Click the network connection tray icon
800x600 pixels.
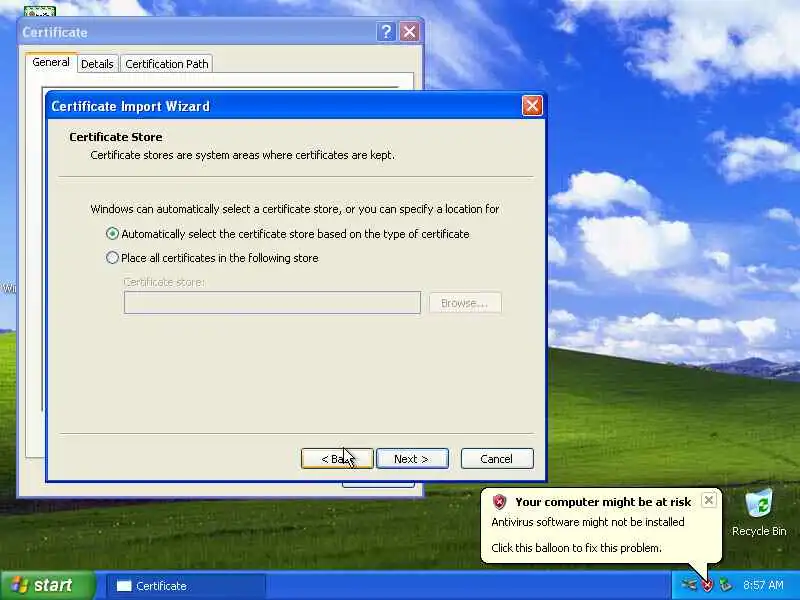pyautogui.click(x=689, y=585)
